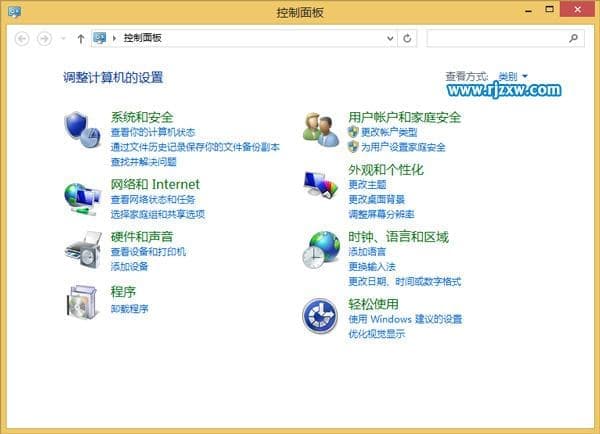
Task: Open the 查看方式 类别 dropdown
Action: [513, 76]
